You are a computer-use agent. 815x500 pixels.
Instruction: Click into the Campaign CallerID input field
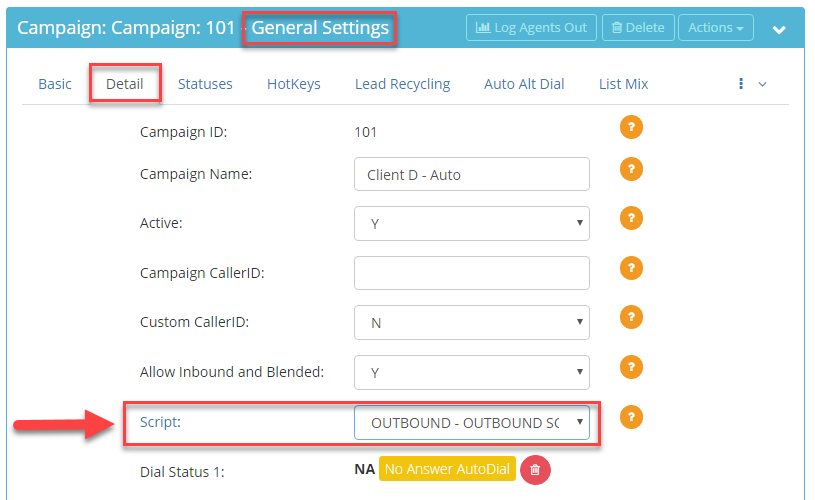tap(471, 273)
